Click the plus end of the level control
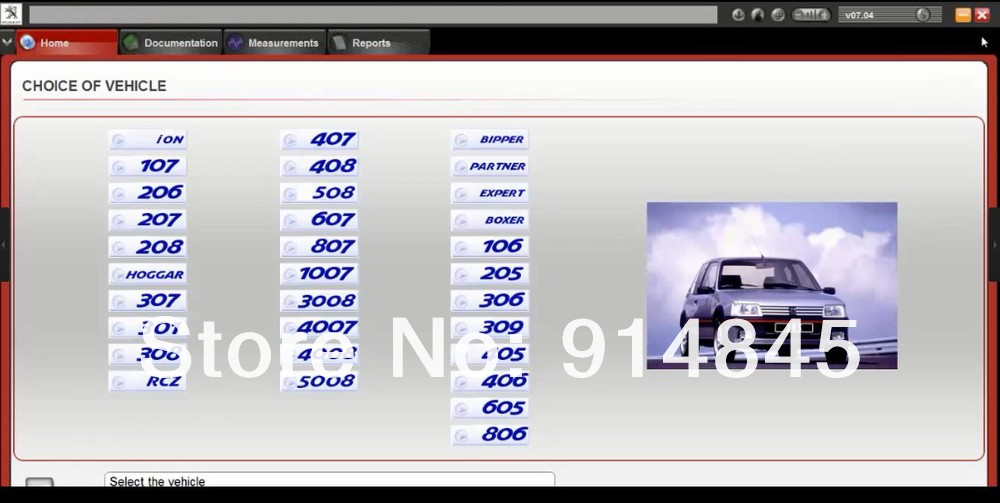The height and width of the screenshot is (503, 1000). [x=823, y=15]
